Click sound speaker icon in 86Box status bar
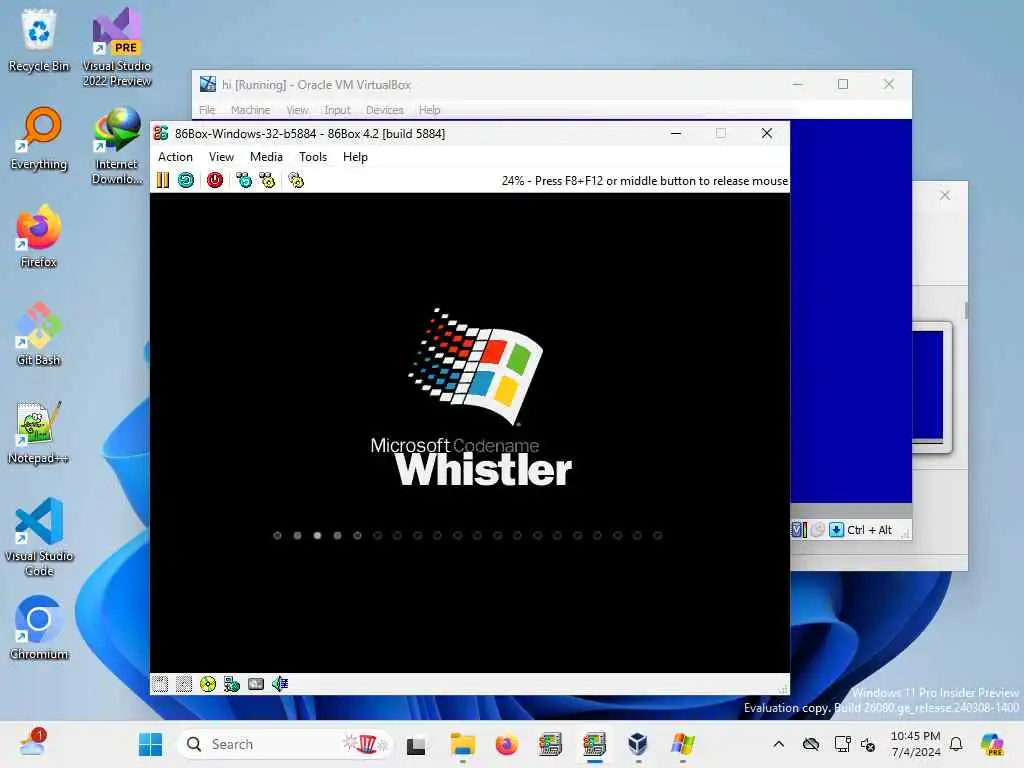Screen dimensions: 1024x768 click(x=280, y=684)
